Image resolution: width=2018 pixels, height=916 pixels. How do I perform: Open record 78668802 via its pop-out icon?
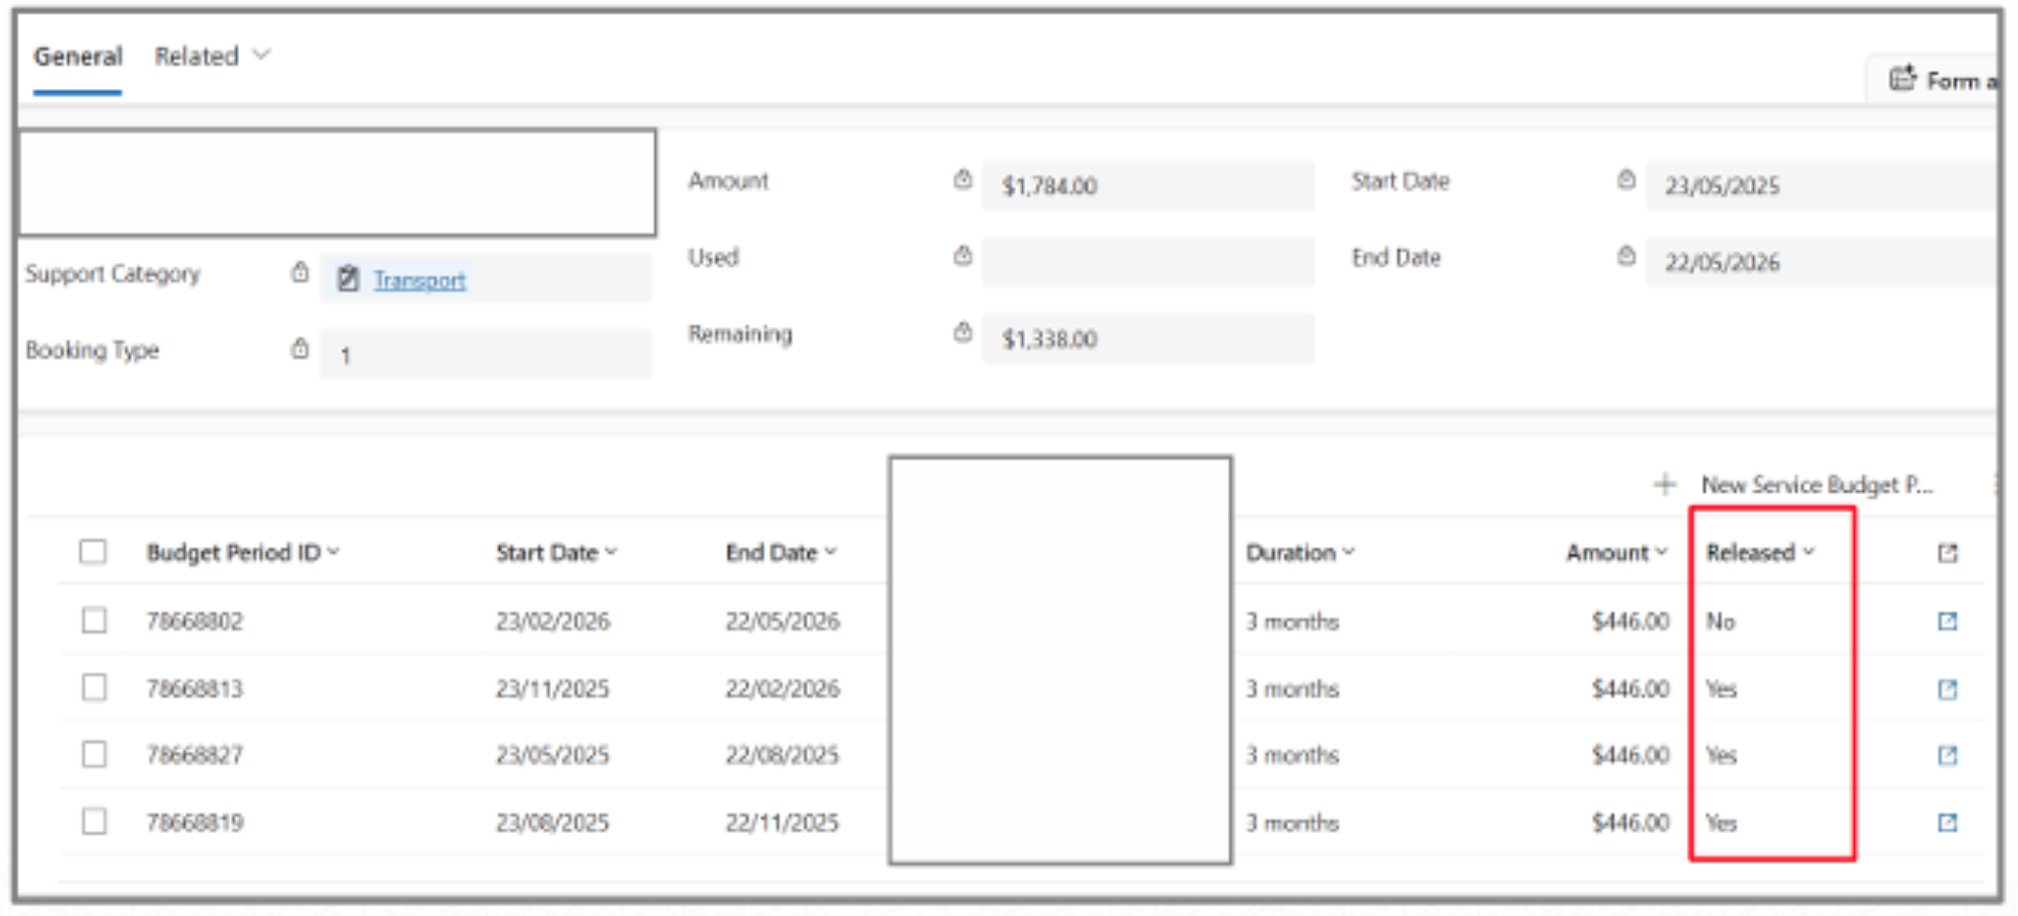click(x=1946, y=621)
